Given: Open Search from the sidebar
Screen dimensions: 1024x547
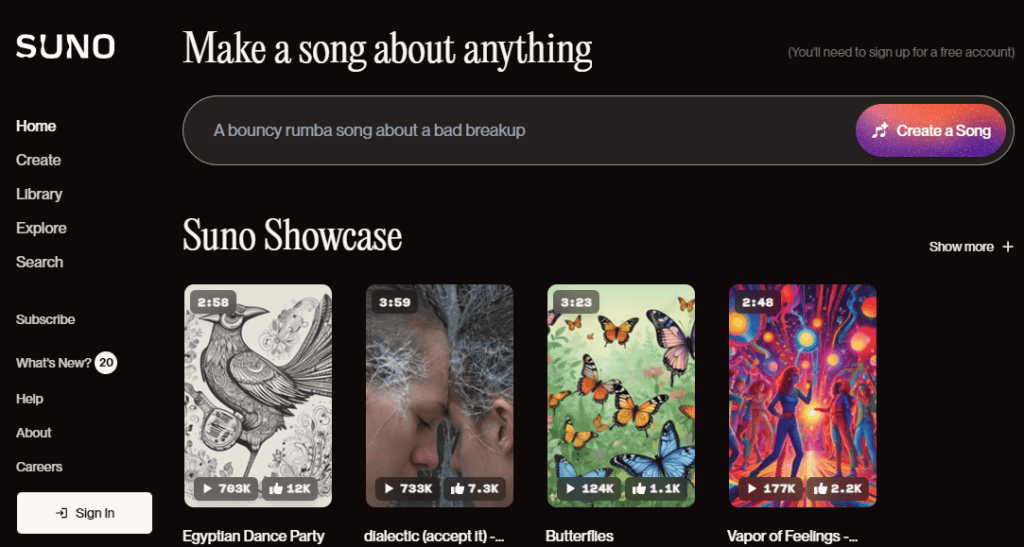Looking at the screenshot, I should [x=40, y=262].
